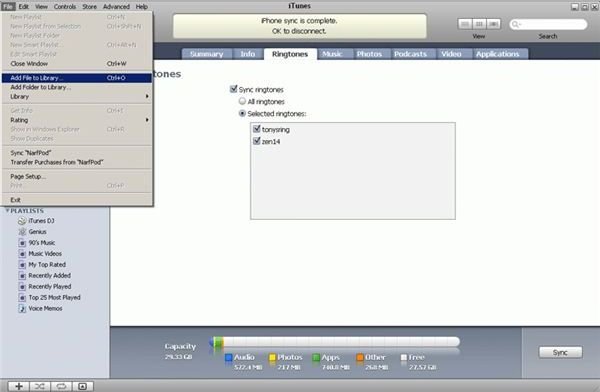600x392 pixels.
Task: Toggle shuffle with the crossed-arrows icon
Action: tap(40, 386)
